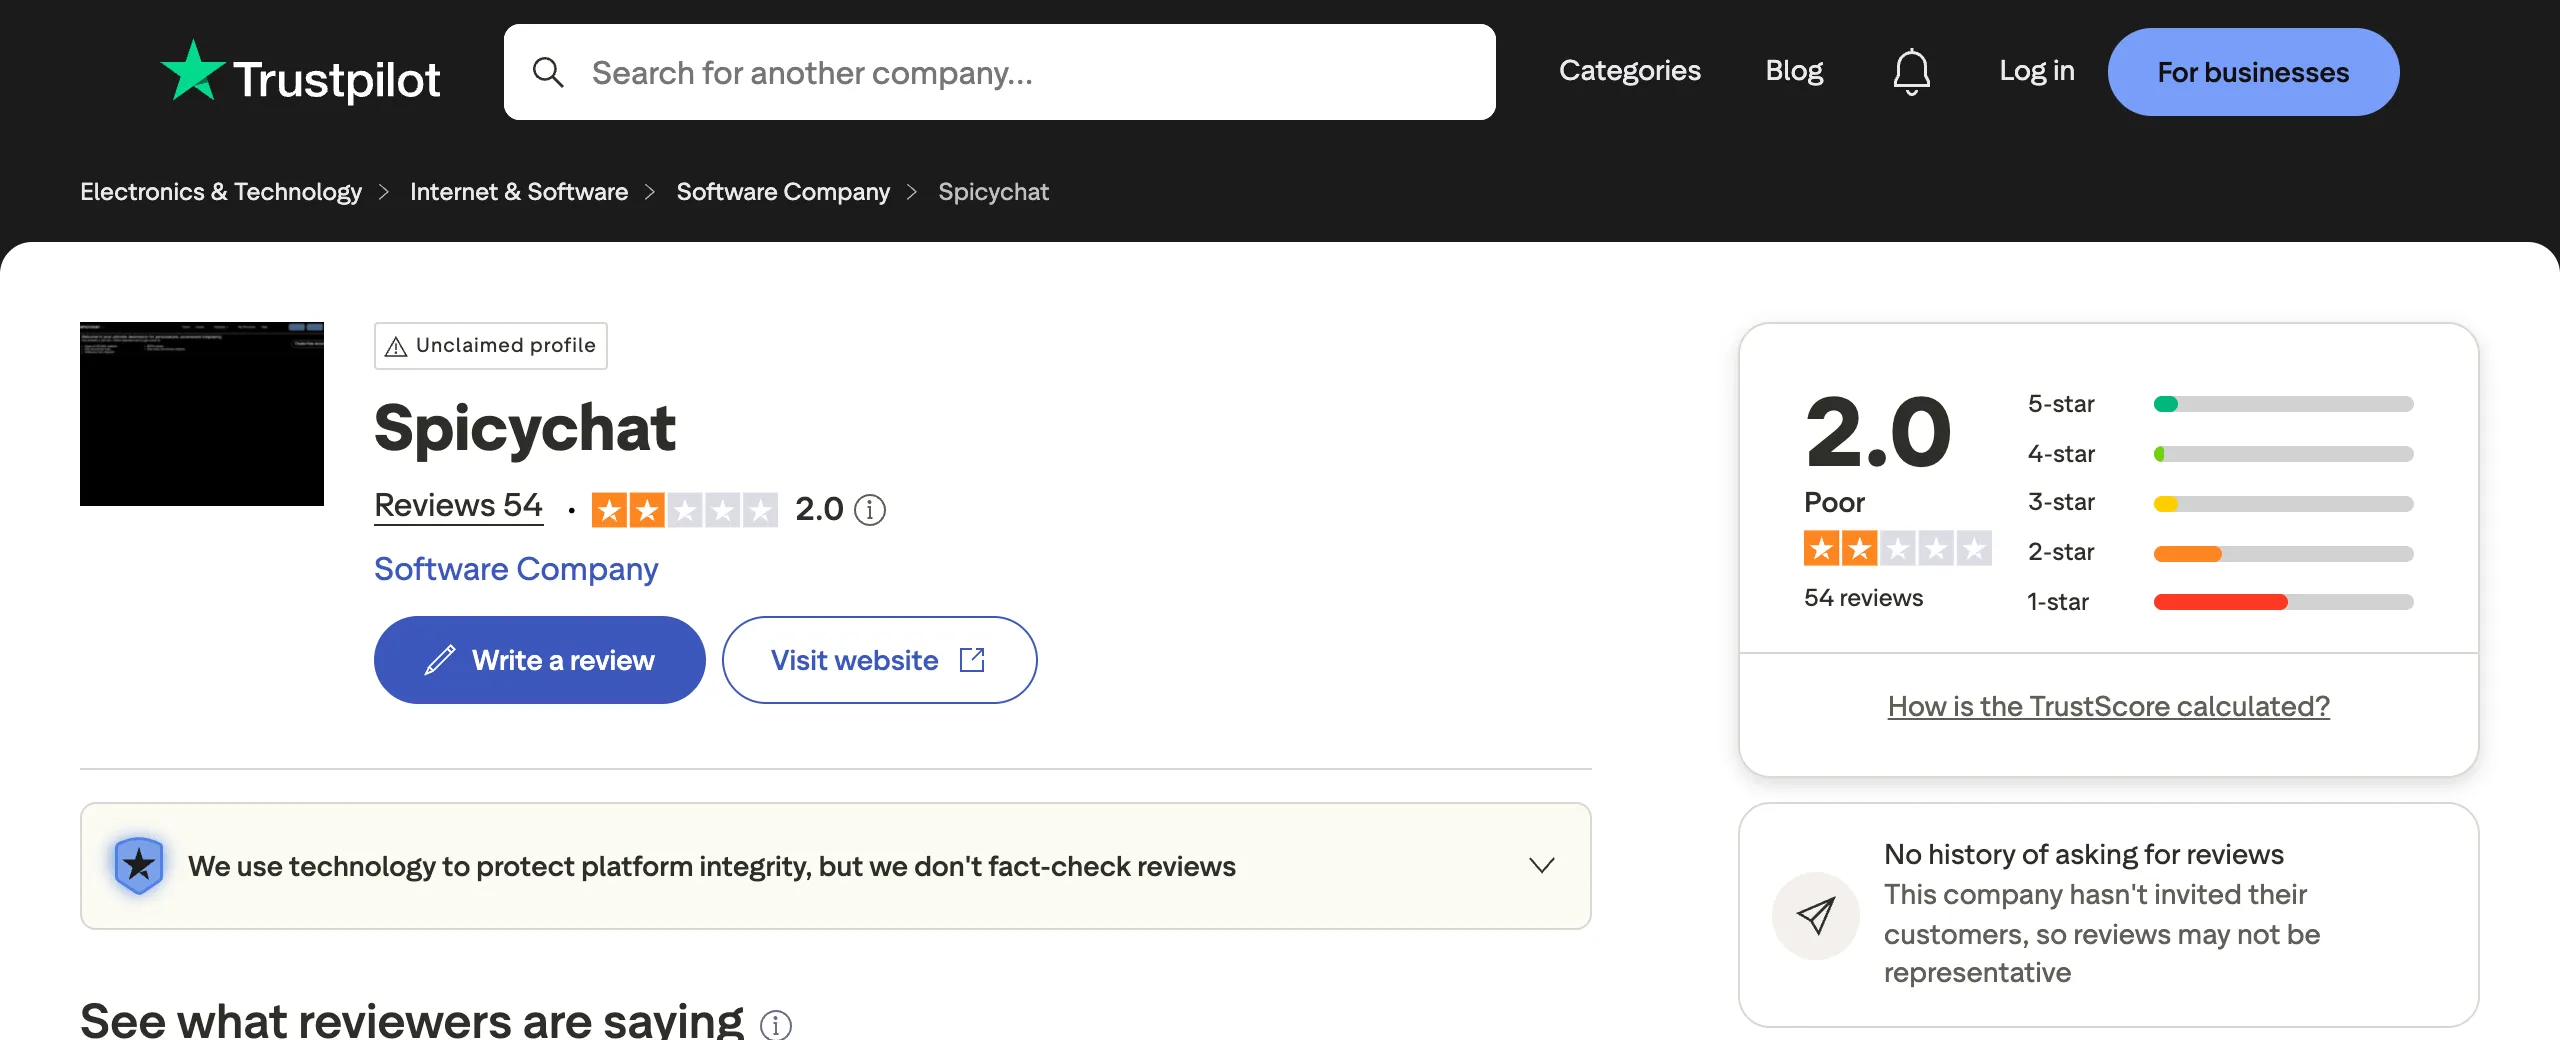Click the orange star rating beside Reviews 54
The width and height of the screenshot is (2560, 1040).
[x=684, y=510]
